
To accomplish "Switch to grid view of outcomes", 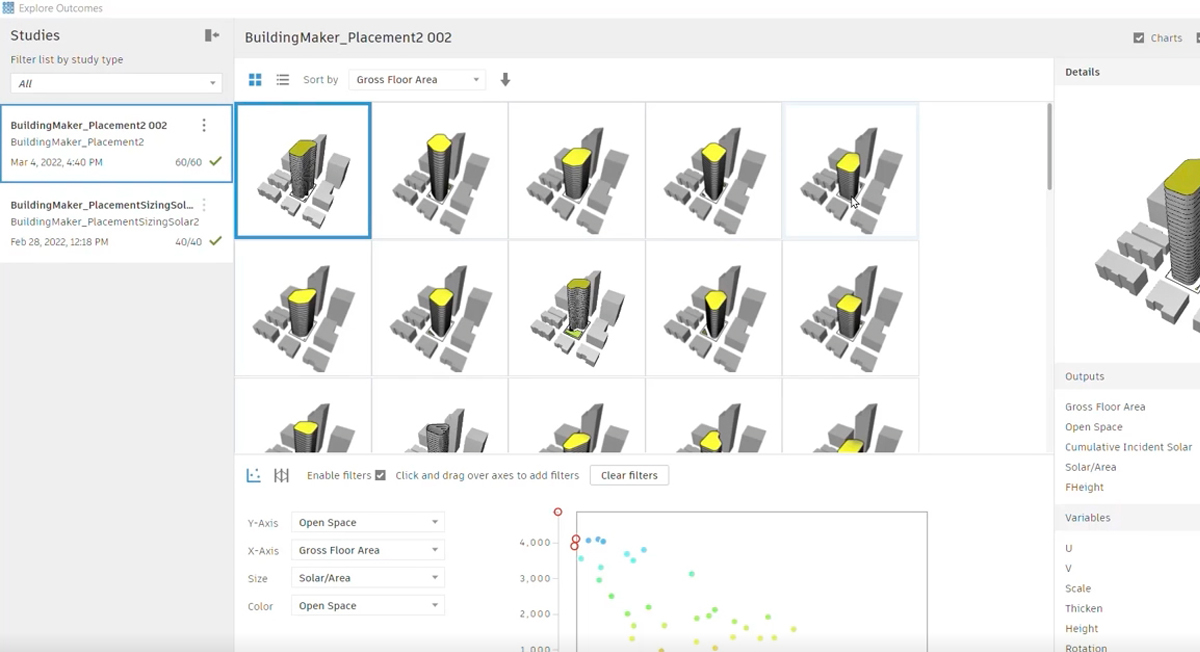I will [x=255, y=80].
